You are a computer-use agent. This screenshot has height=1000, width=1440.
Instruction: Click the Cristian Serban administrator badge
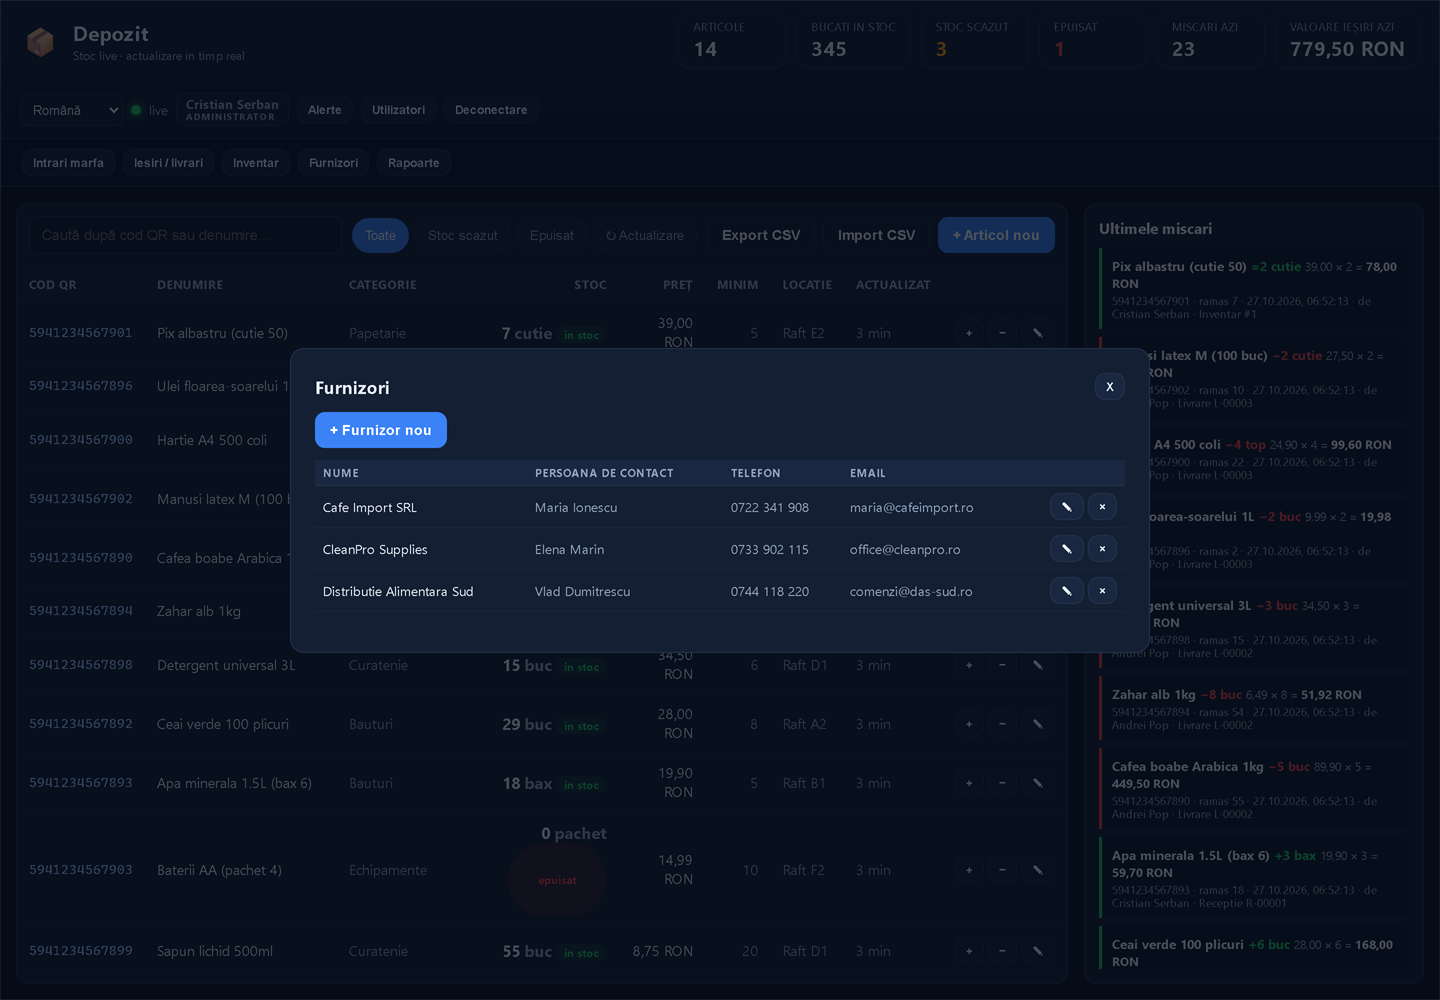(x=232, y=110)
